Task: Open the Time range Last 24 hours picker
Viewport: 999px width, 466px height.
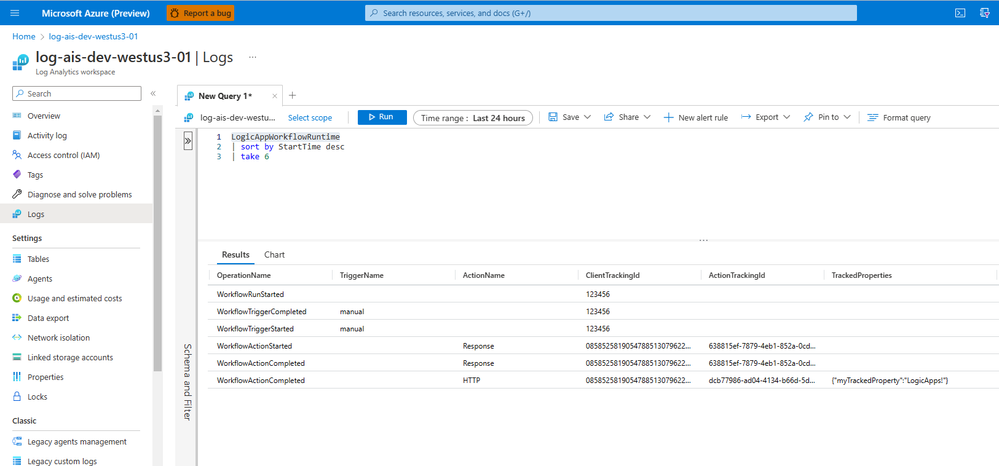Action: pyautogui.click(x=473, y=118)
